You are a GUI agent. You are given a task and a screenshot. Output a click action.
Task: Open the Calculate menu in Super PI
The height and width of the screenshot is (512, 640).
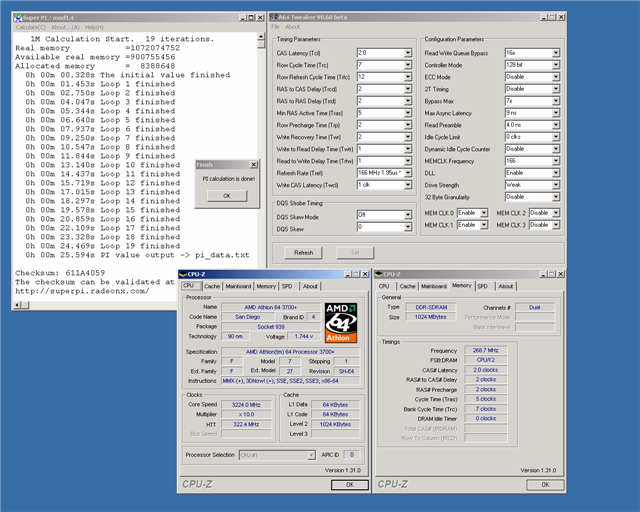point(29,27)
